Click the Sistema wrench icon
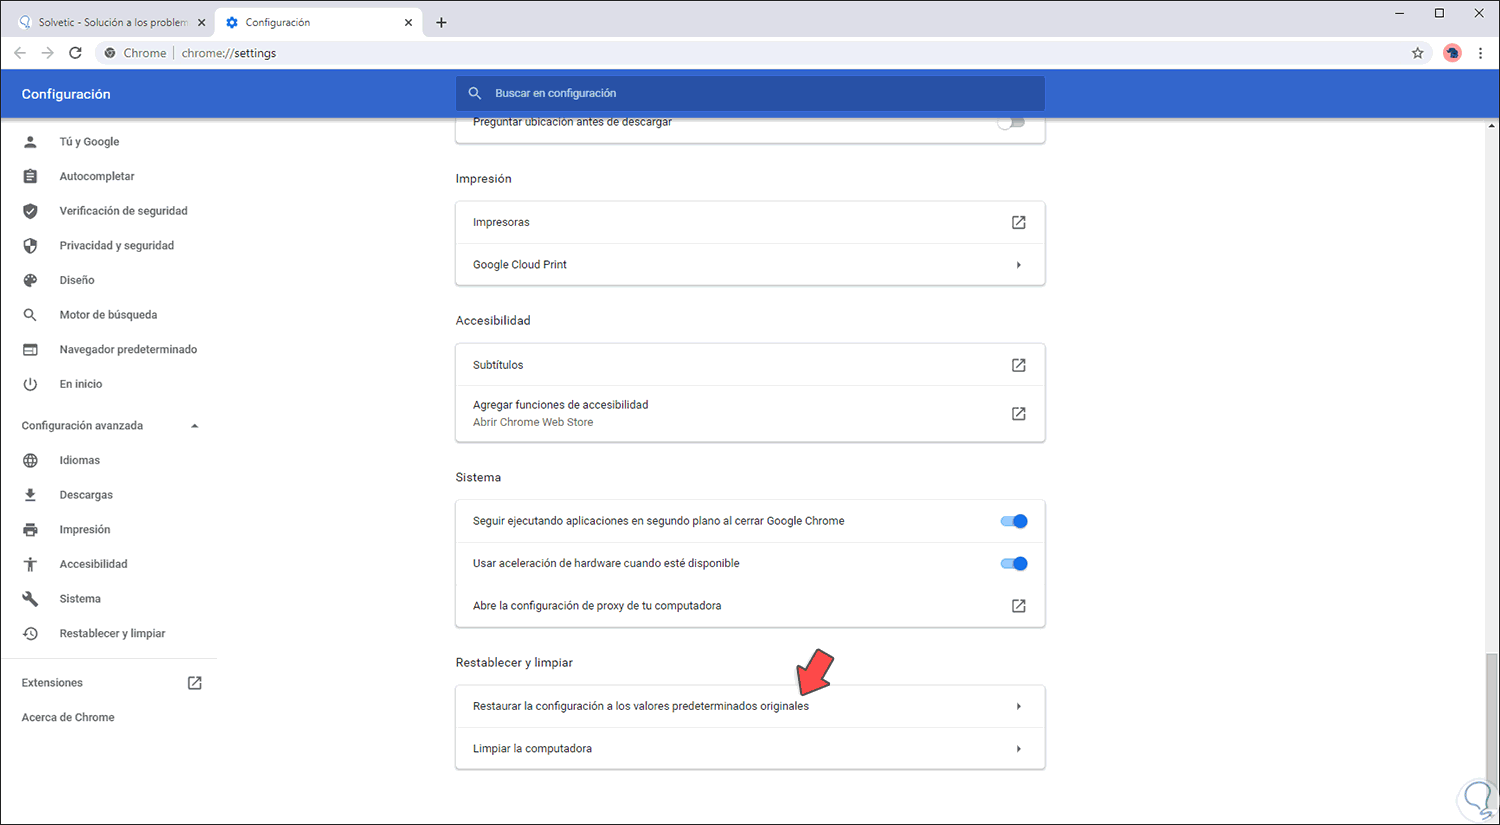Viewport: 1500px width, 825px height. click(30, 599)
